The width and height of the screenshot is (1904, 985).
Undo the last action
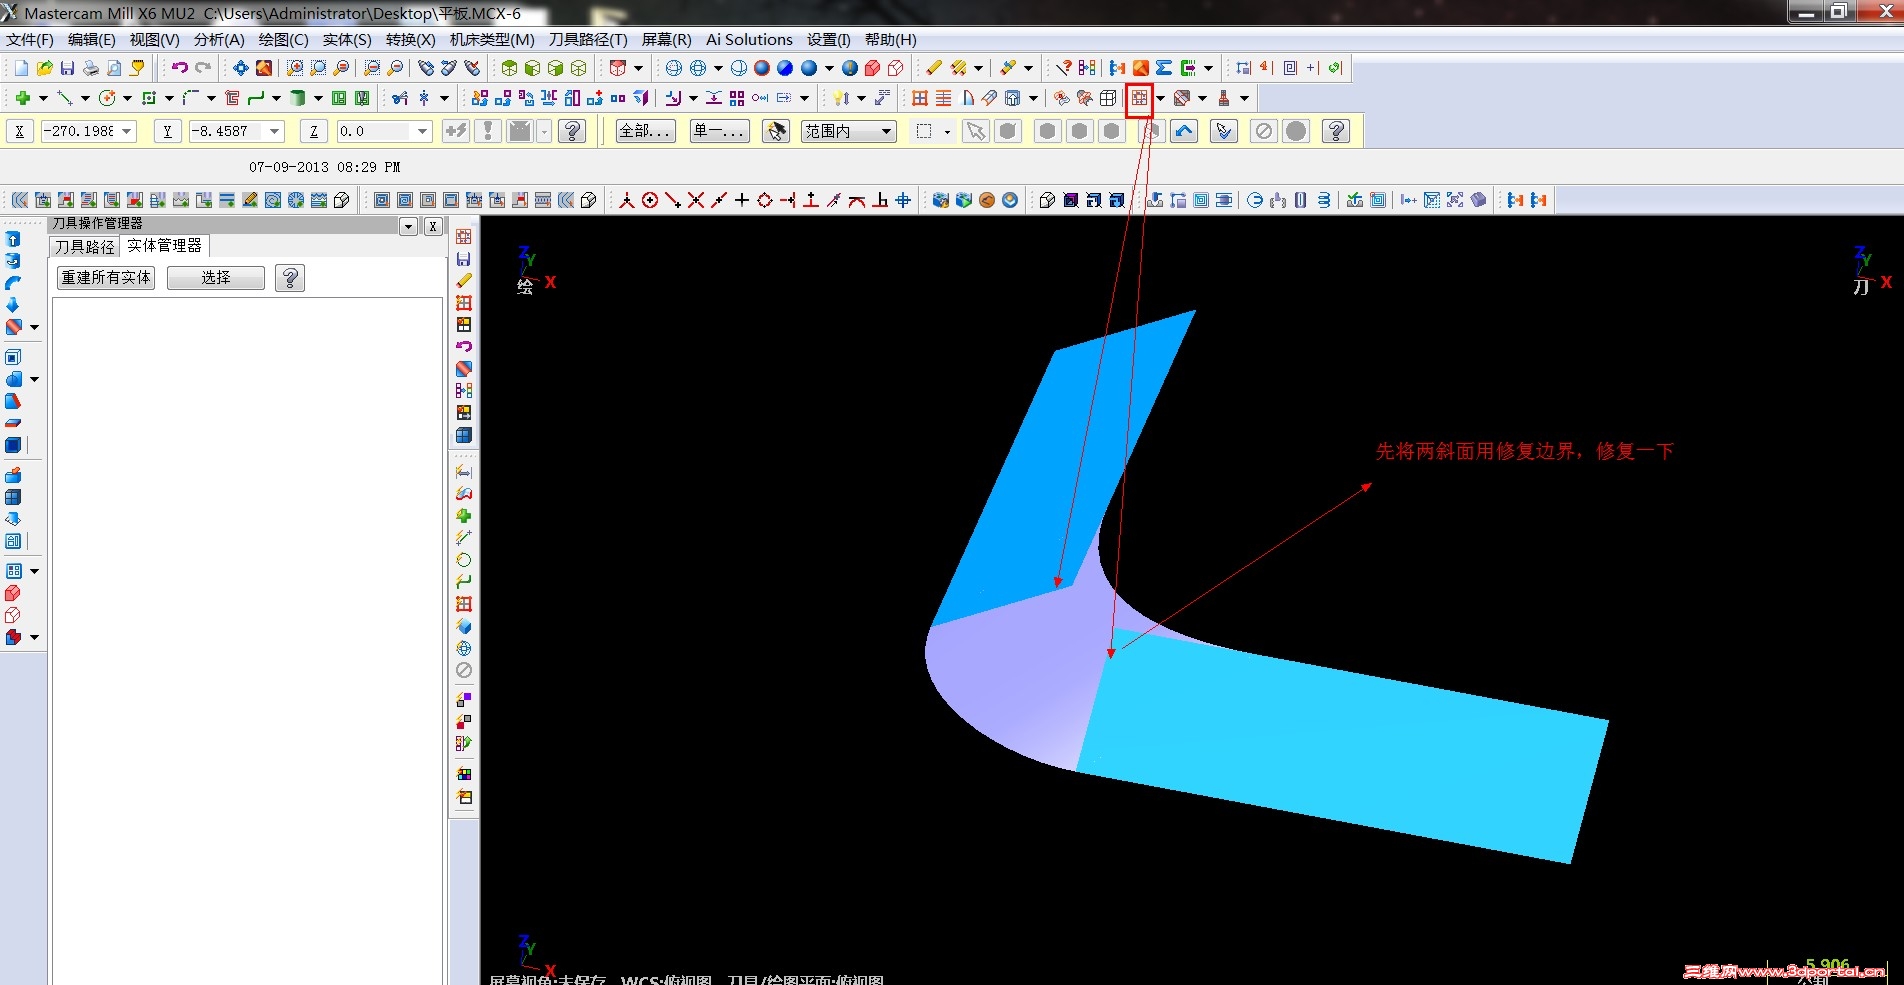(180, 68)
